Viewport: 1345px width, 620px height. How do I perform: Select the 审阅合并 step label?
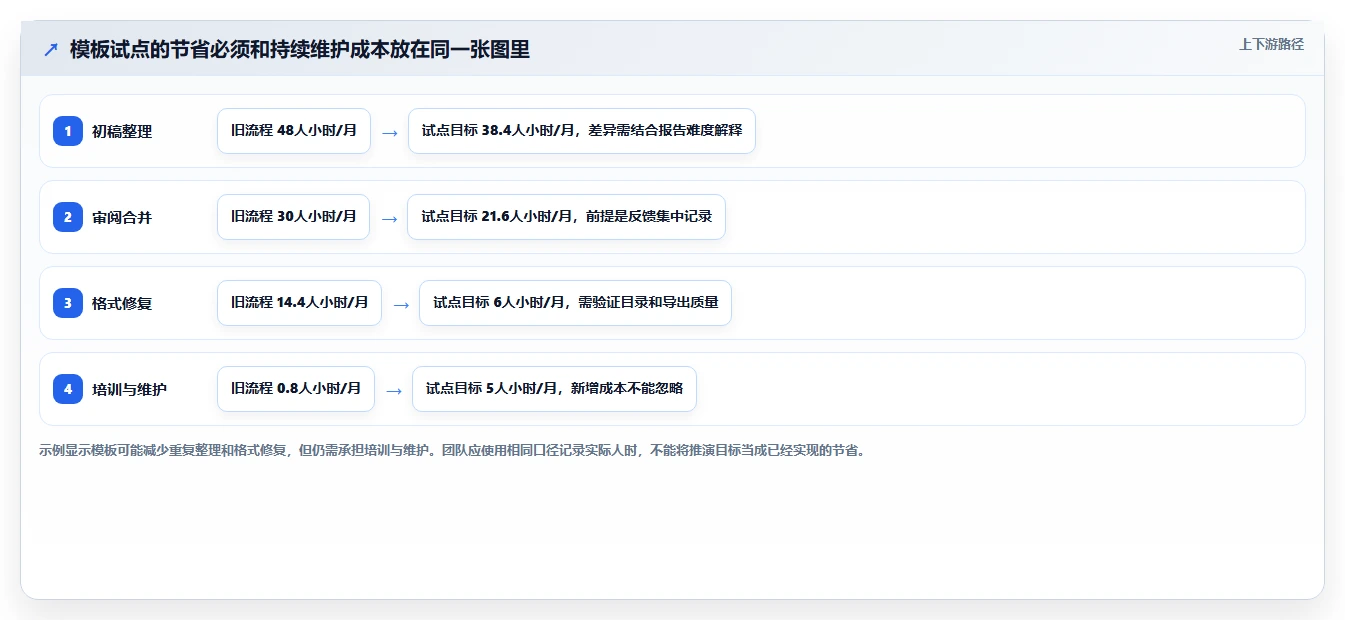(122, 217)
